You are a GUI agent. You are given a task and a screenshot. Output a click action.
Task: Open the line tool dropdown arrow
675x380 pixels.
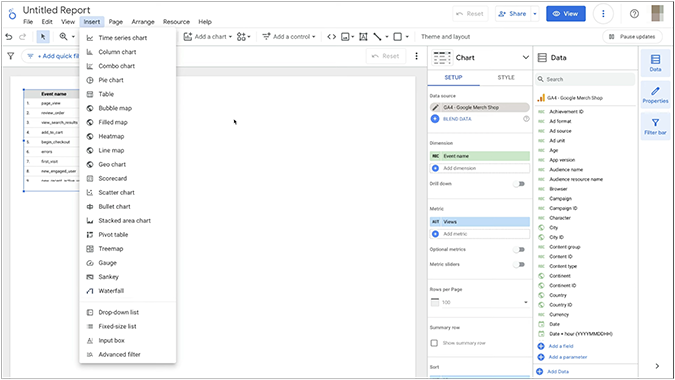click(x=387, y=37)
